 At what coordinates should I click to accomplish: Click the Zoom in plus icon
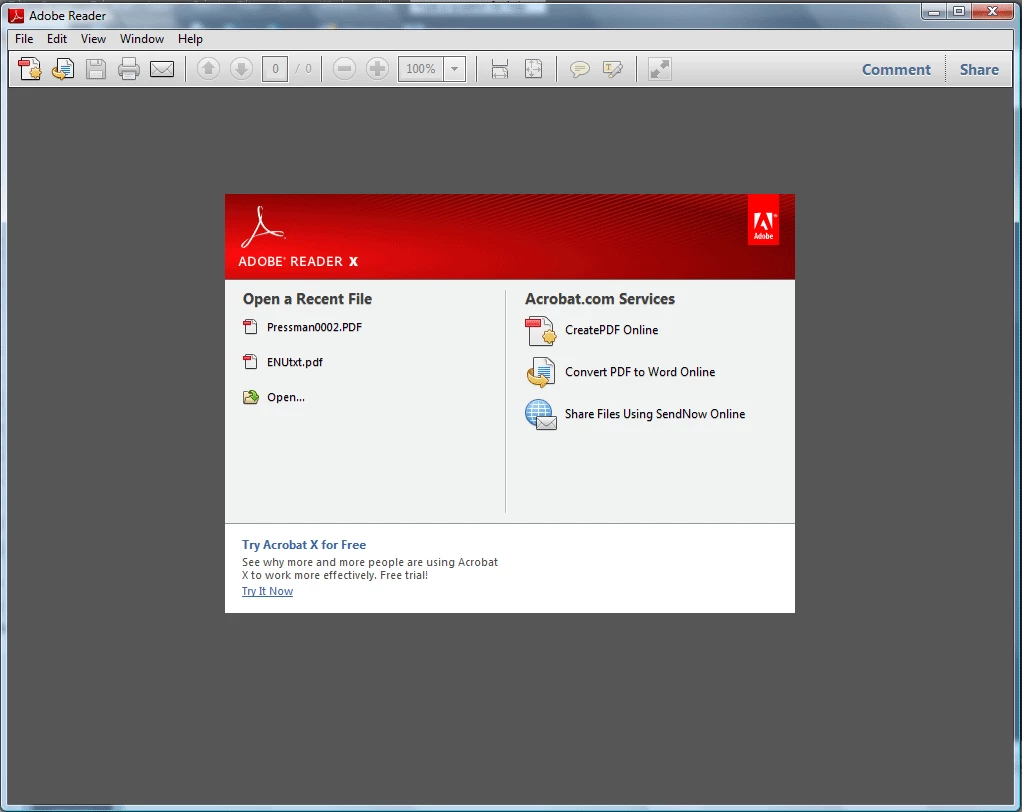click(377, 68)
